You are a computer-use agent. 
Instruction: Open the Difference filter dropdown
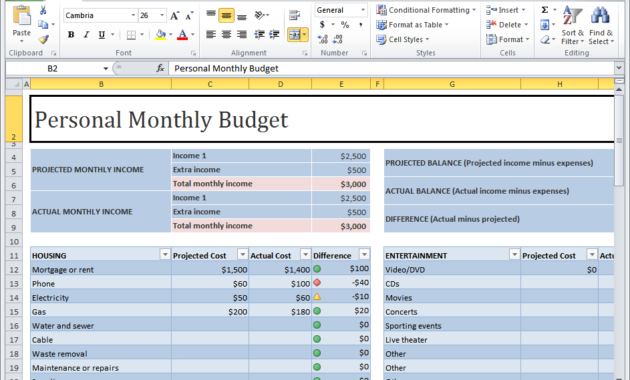(364, 254)
